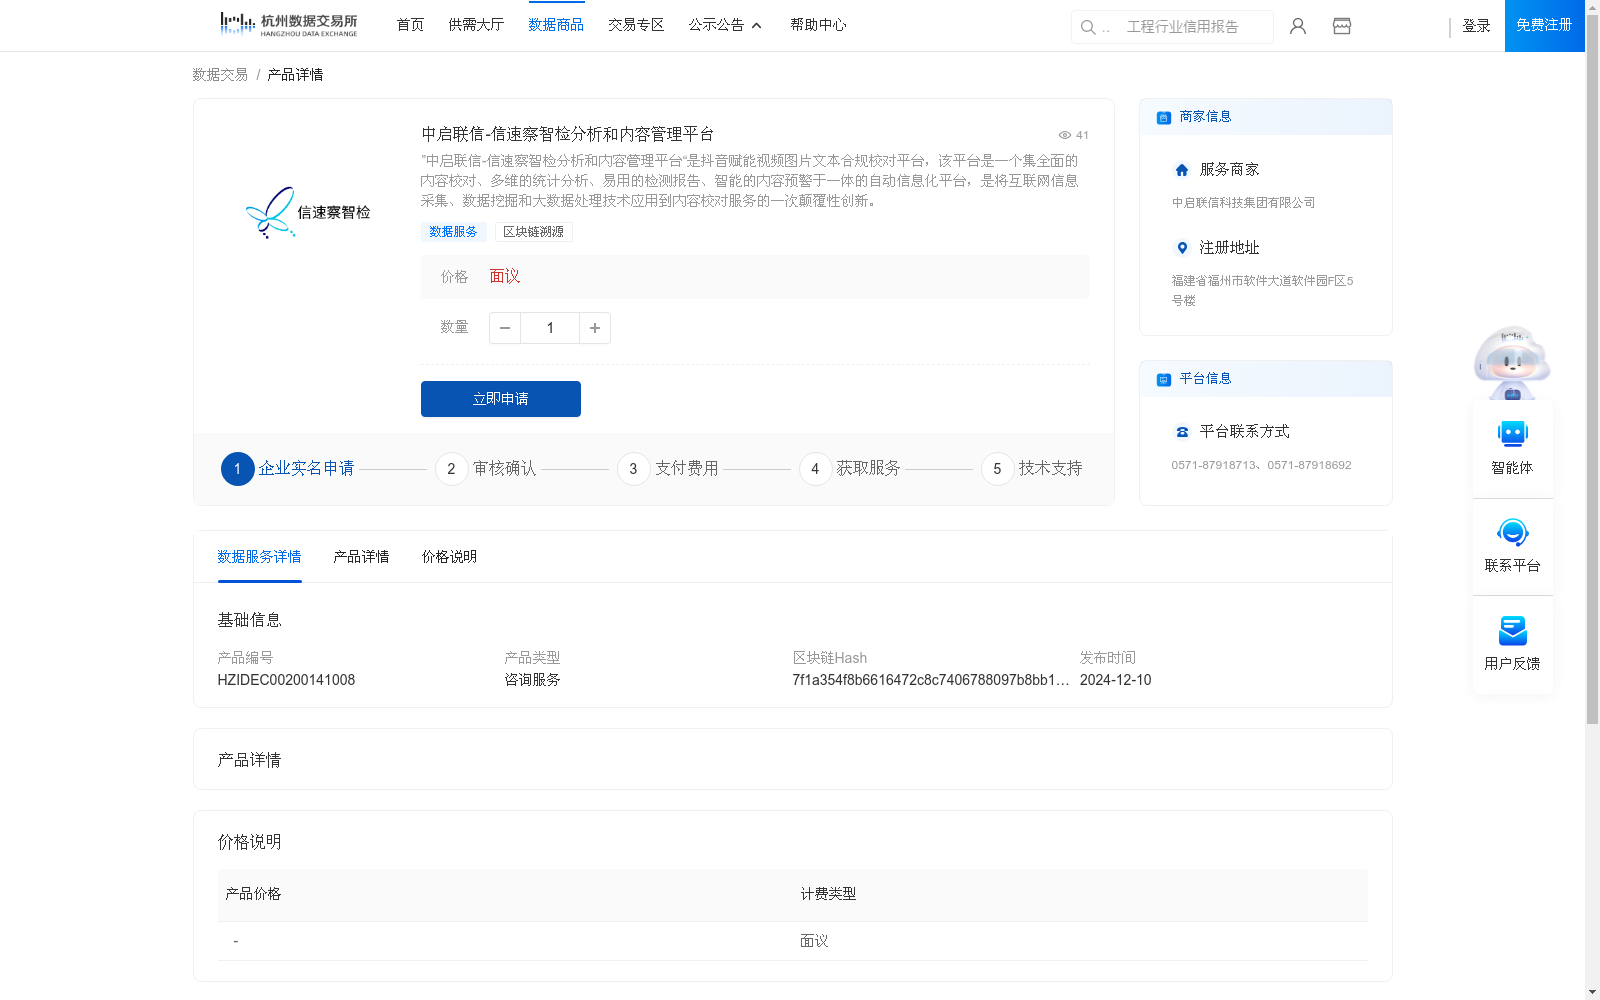Click the 立即申请 button
Screen dimensions: 1600x1000
point(501,399)
